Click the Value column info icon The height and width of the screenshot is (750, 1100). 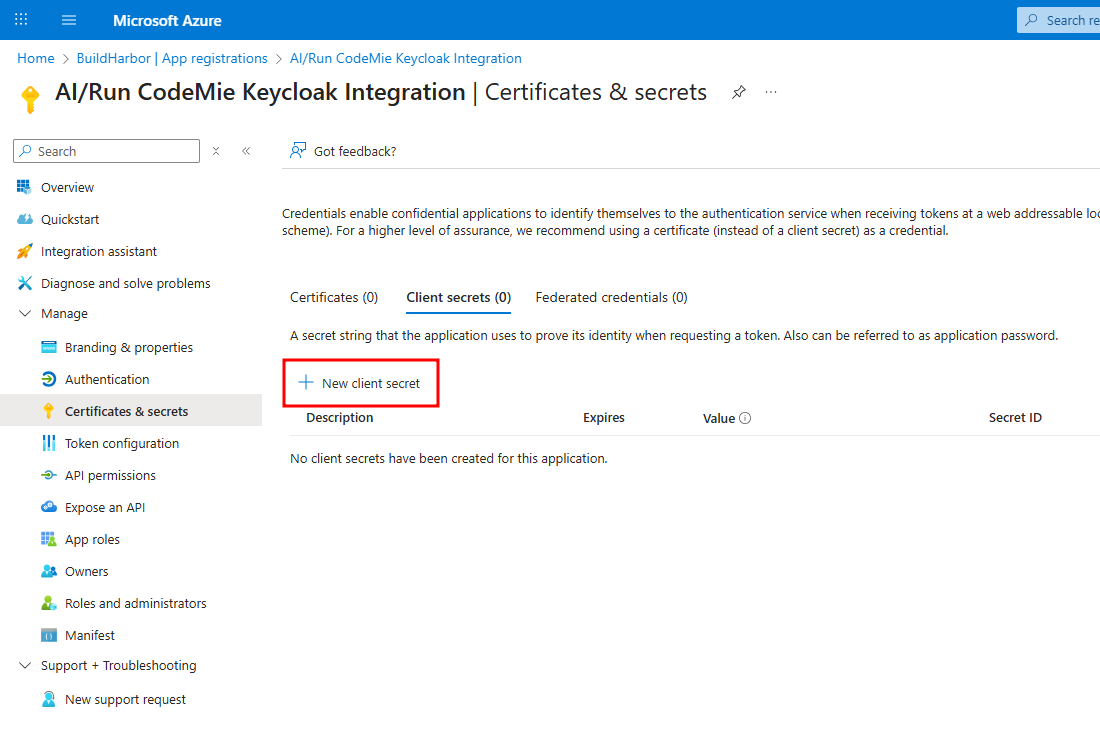click(x=745, y=418)
